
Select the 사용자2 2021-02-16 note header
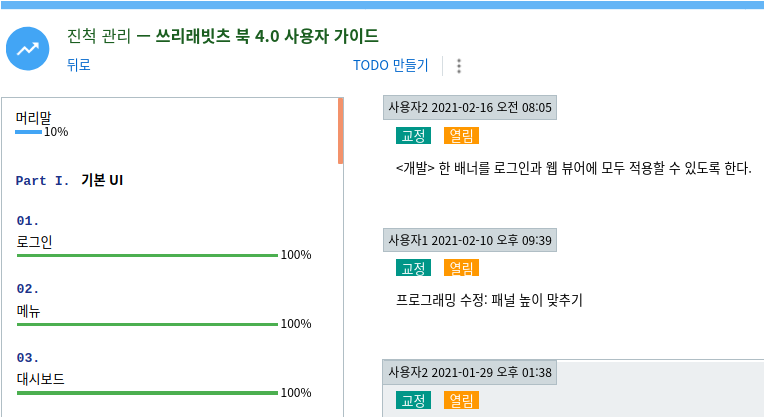point(469,107)
